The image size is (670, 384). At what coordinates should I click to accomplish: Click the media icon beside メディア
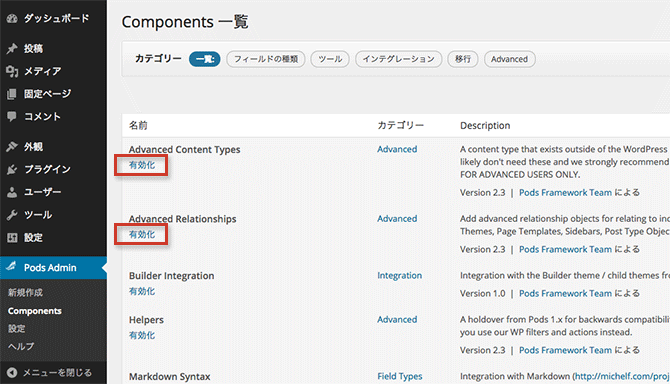(12, 71)
